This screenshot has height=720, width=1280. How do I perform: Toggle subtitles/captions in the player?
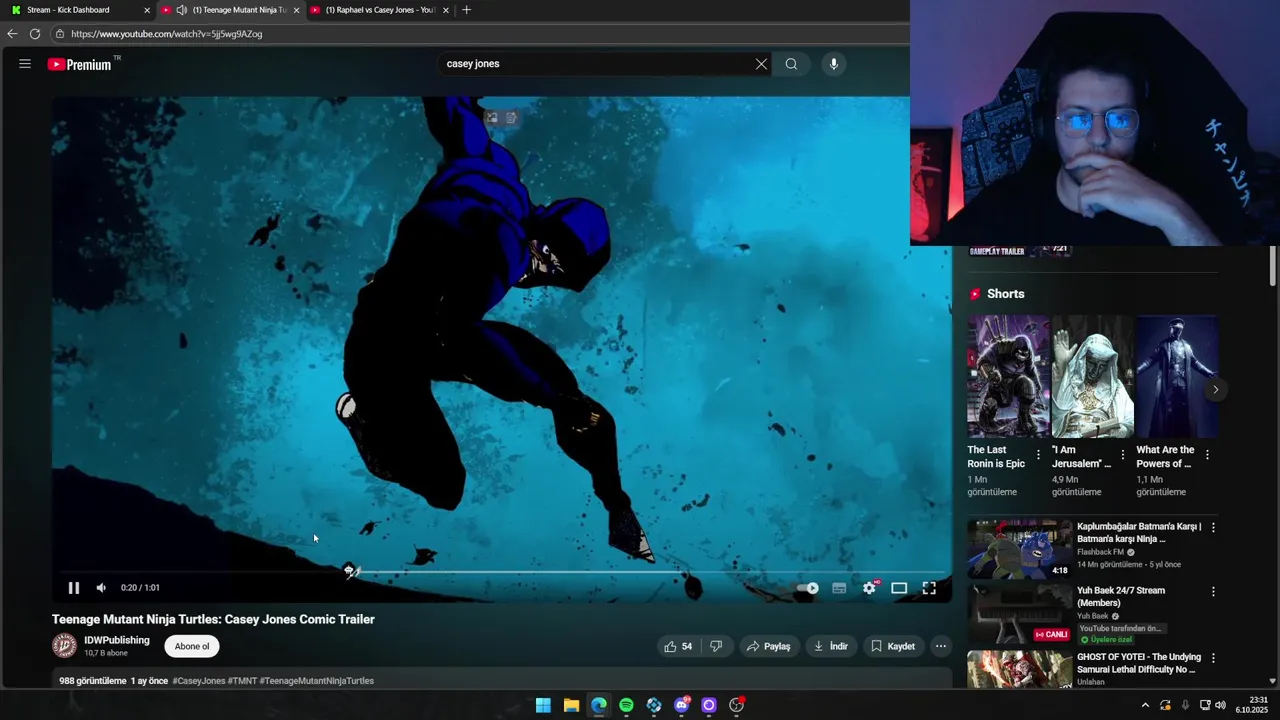[x=839, y=588]
